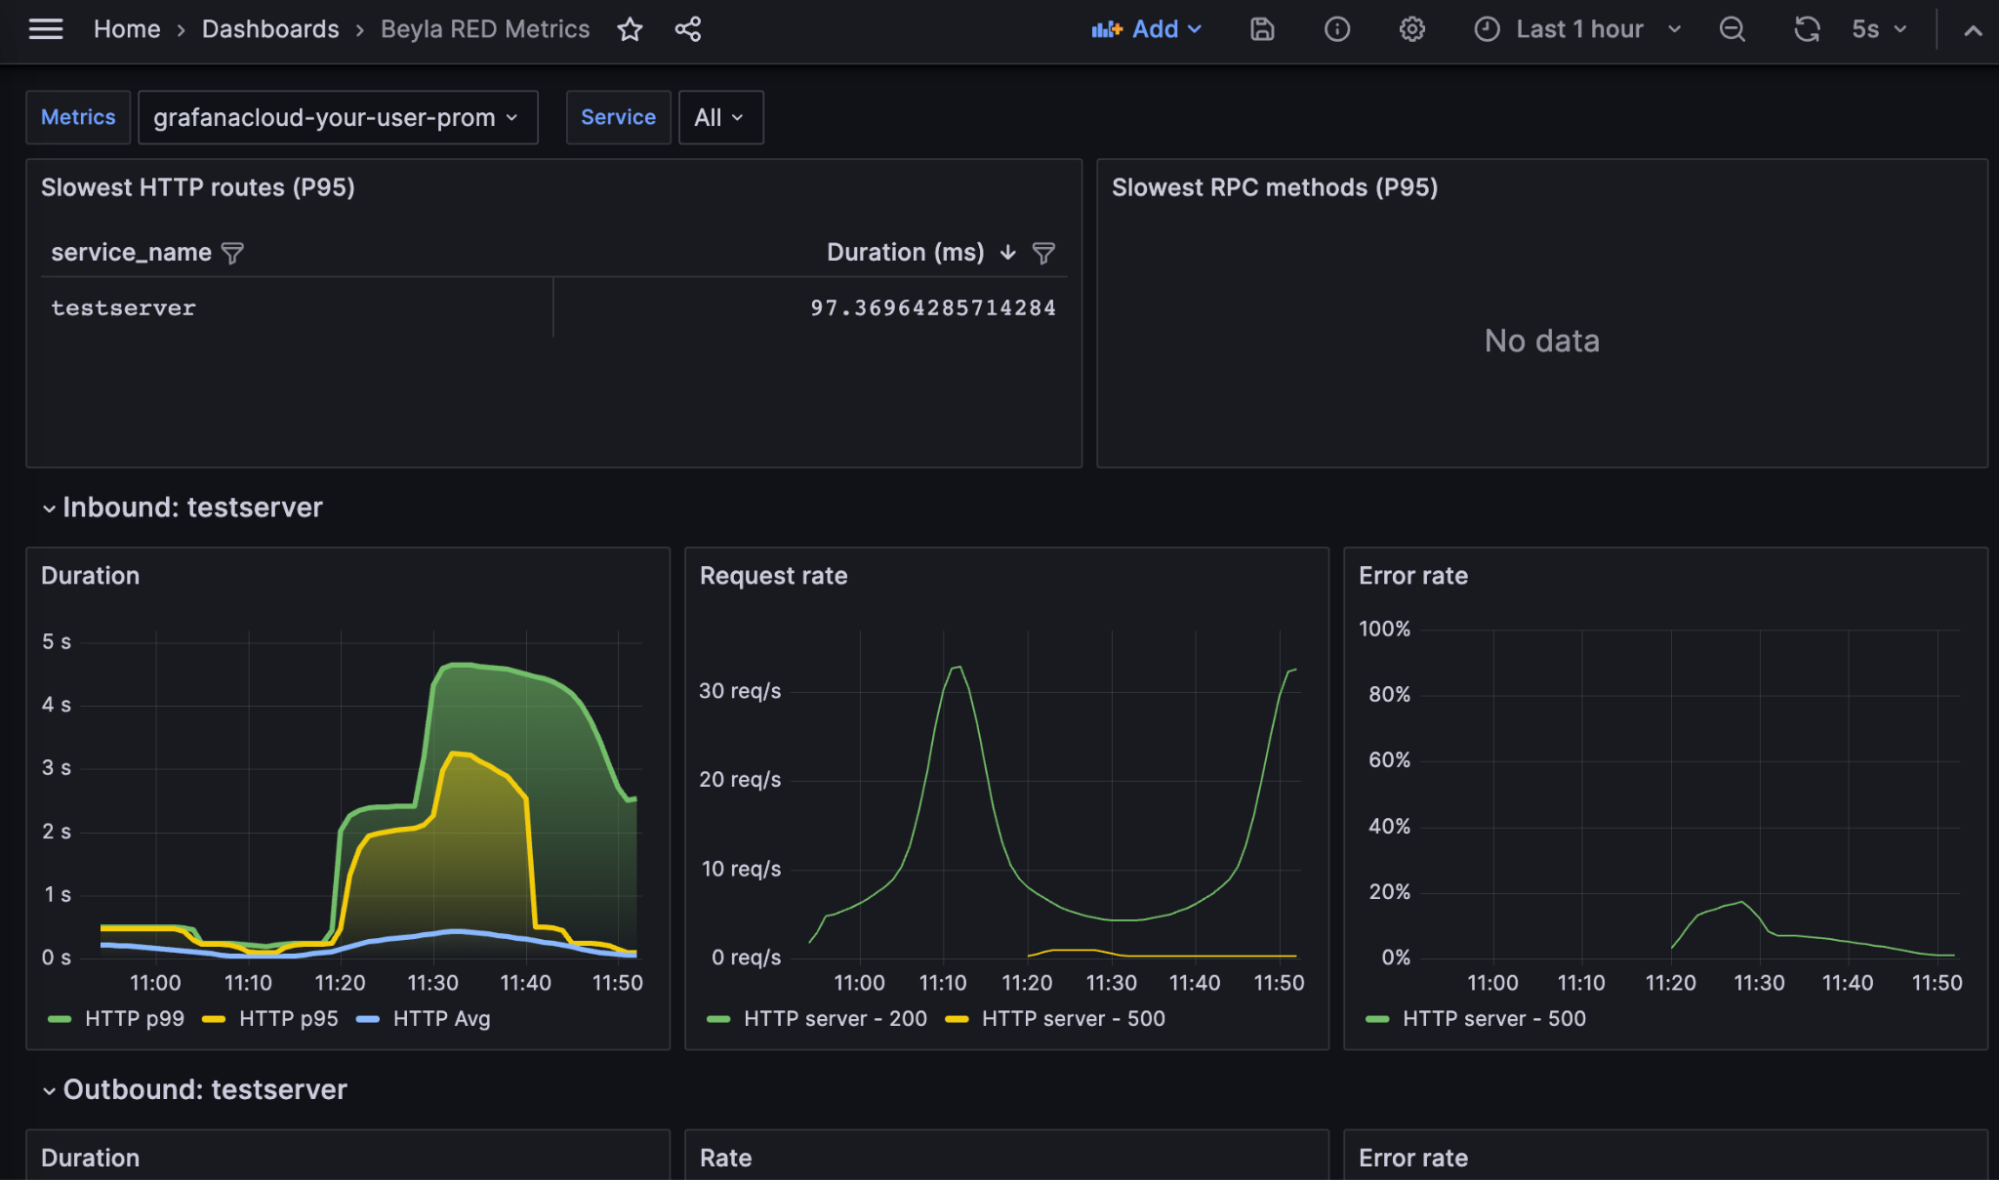
Task: Open the grafanacloud-your-user-prom datasource dropdown
Action: coord(337,117)
